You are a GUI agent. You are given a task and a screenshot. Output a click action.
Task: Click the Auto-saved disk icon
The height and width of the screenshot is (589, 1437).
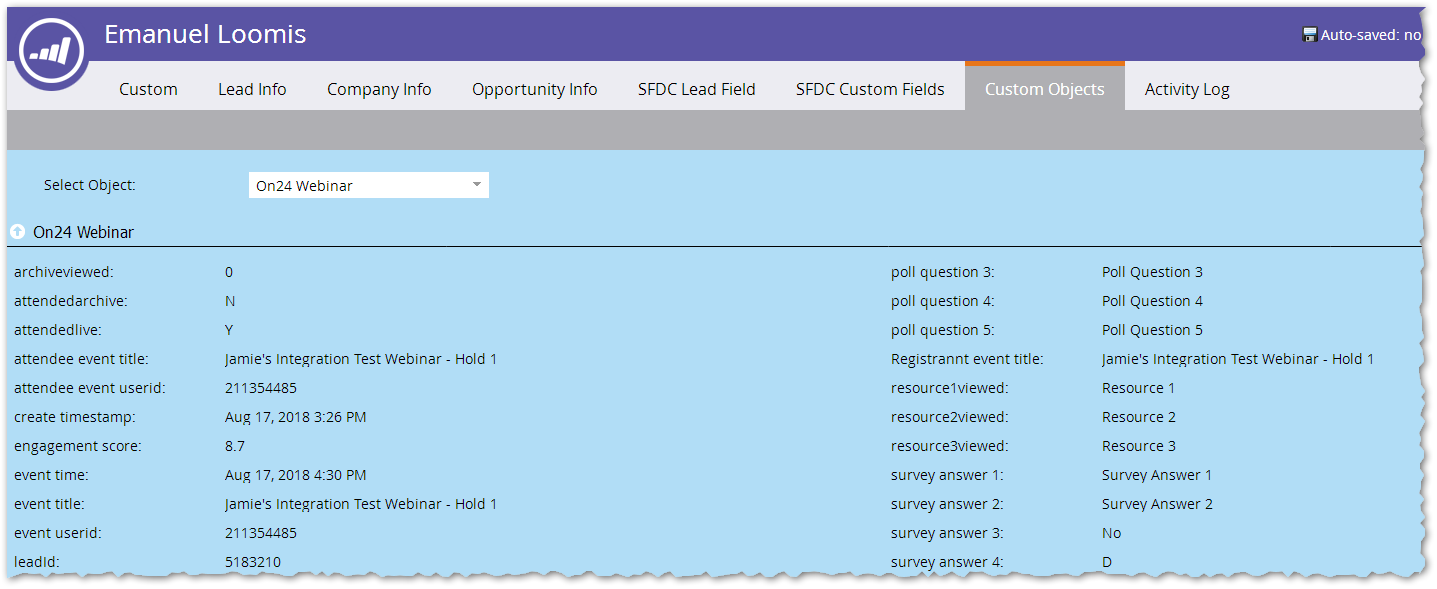pyautogui.click(x=1309, y=35)
